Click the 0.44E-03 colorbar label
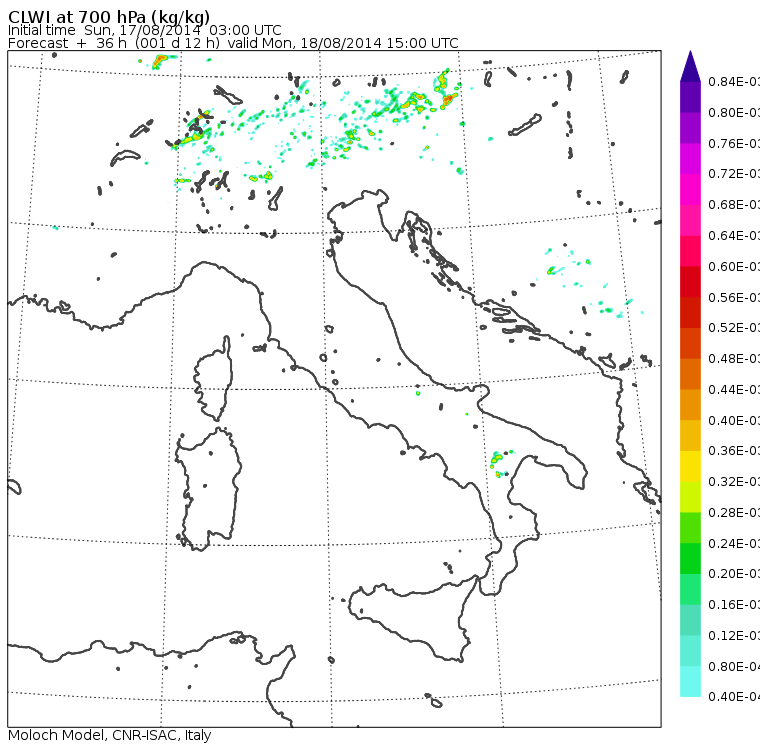This screenshot has width=760, height=749. coord(734,390)
